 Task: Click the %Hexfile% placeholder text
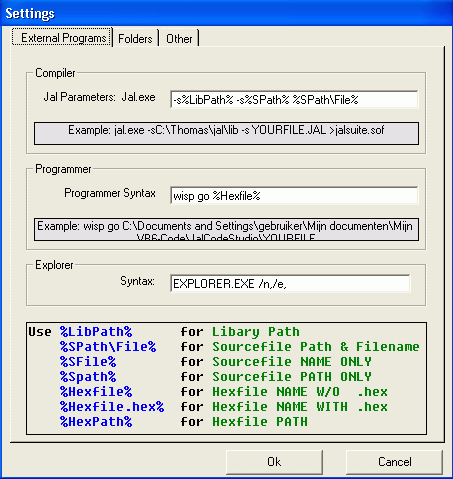coord(96,392)
